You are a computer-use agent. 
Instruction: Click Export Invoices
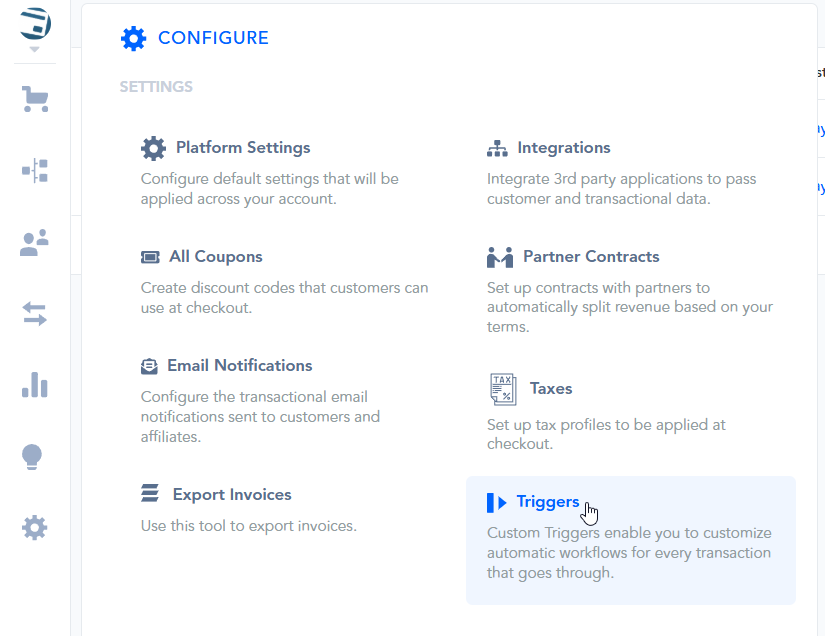[x=231, y=495]
